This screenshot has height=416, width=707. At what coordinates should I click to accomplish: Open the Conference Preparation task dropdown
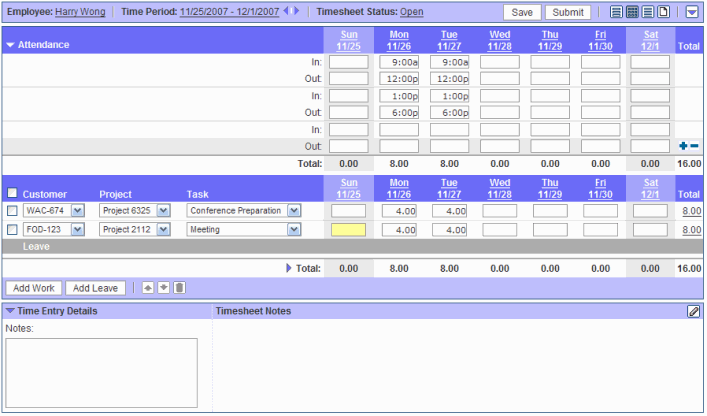pyautogui.click(x=293, y=211)
